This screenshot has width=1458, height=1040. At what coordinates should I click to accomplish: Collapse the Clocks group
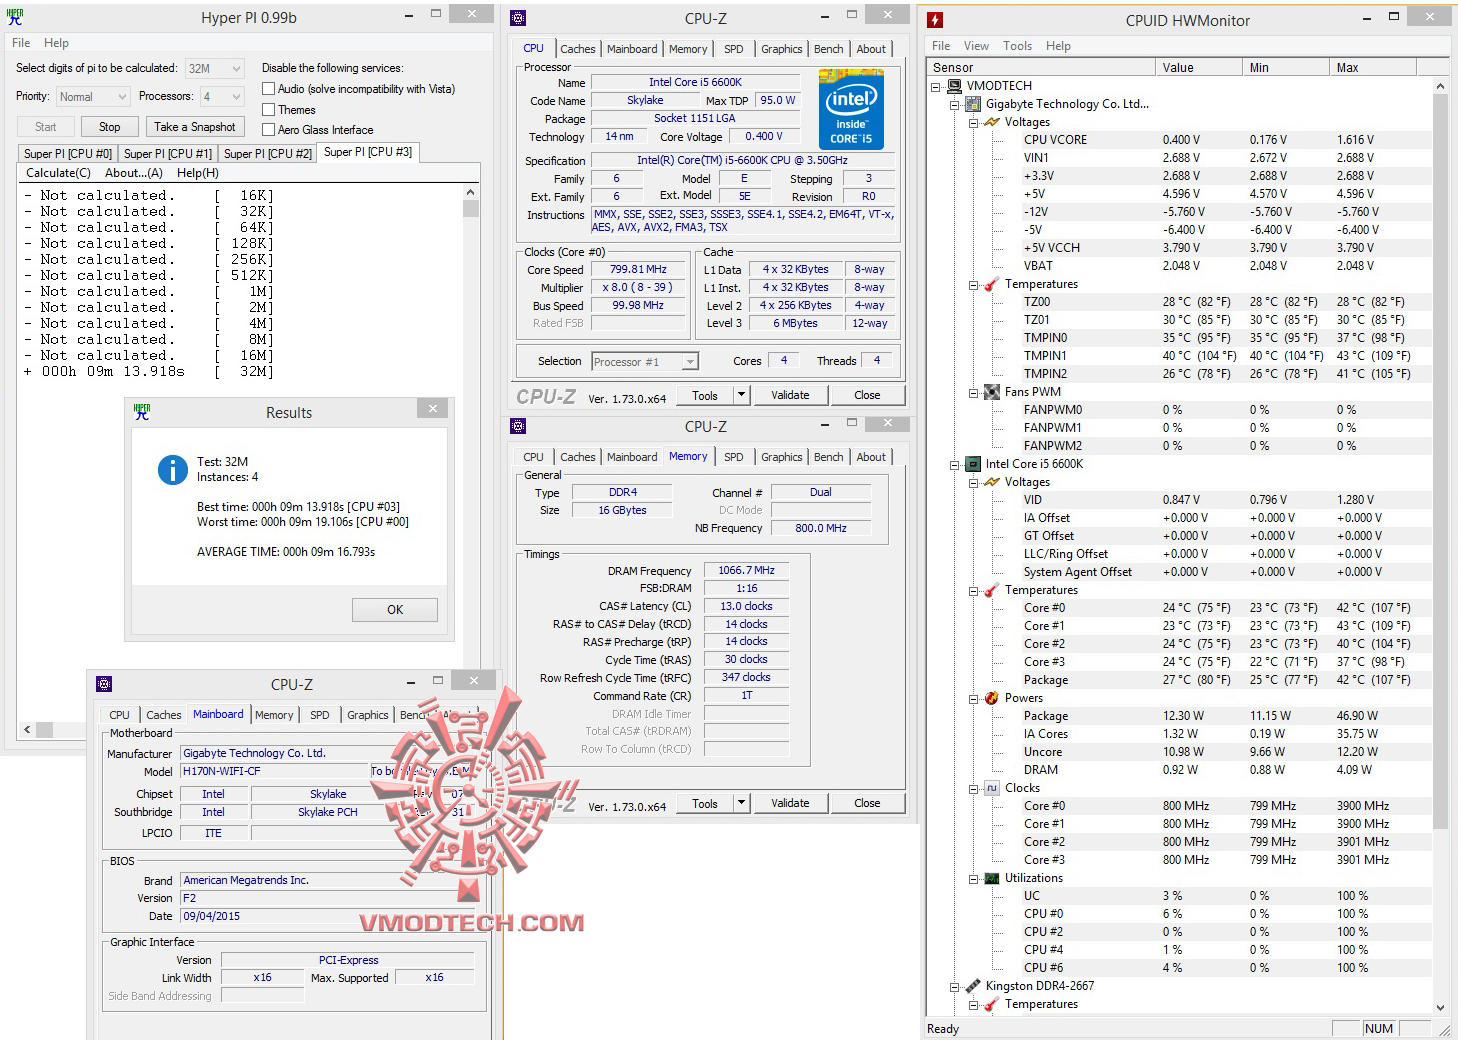973,788
